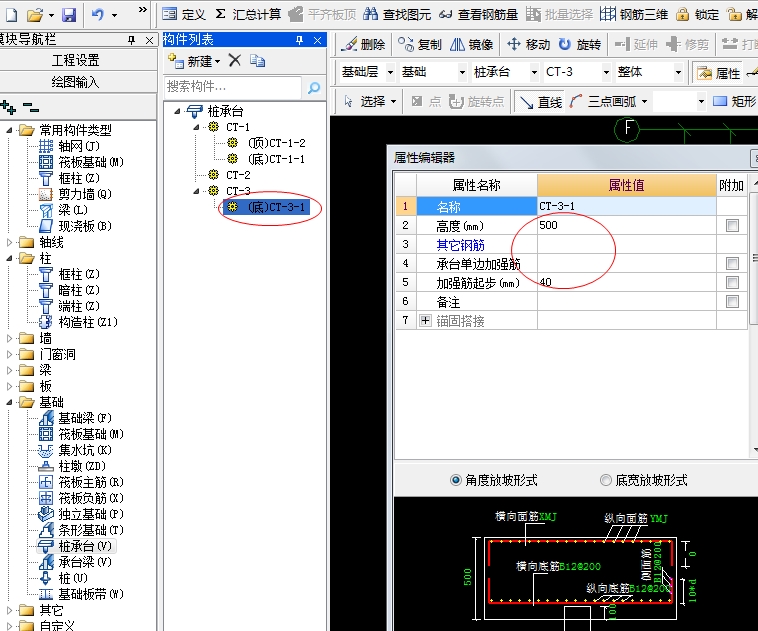Run 汇总计算 summary calculation
Image resolution: width=758 pixels, height=631 pixels.
[x=248, y=15]
